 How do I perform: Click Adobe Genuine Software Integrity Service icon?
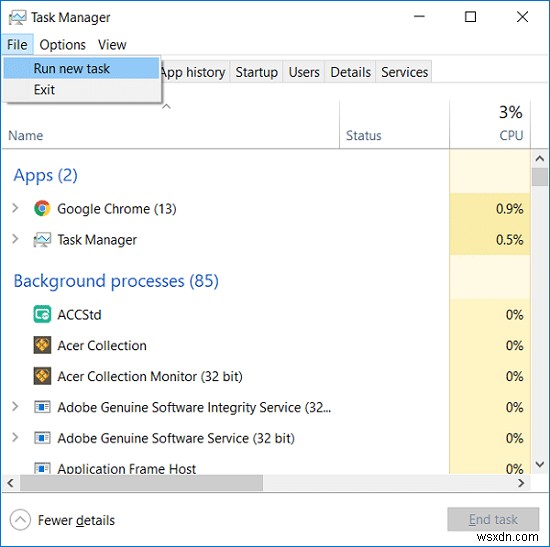[x=42, y=407]
